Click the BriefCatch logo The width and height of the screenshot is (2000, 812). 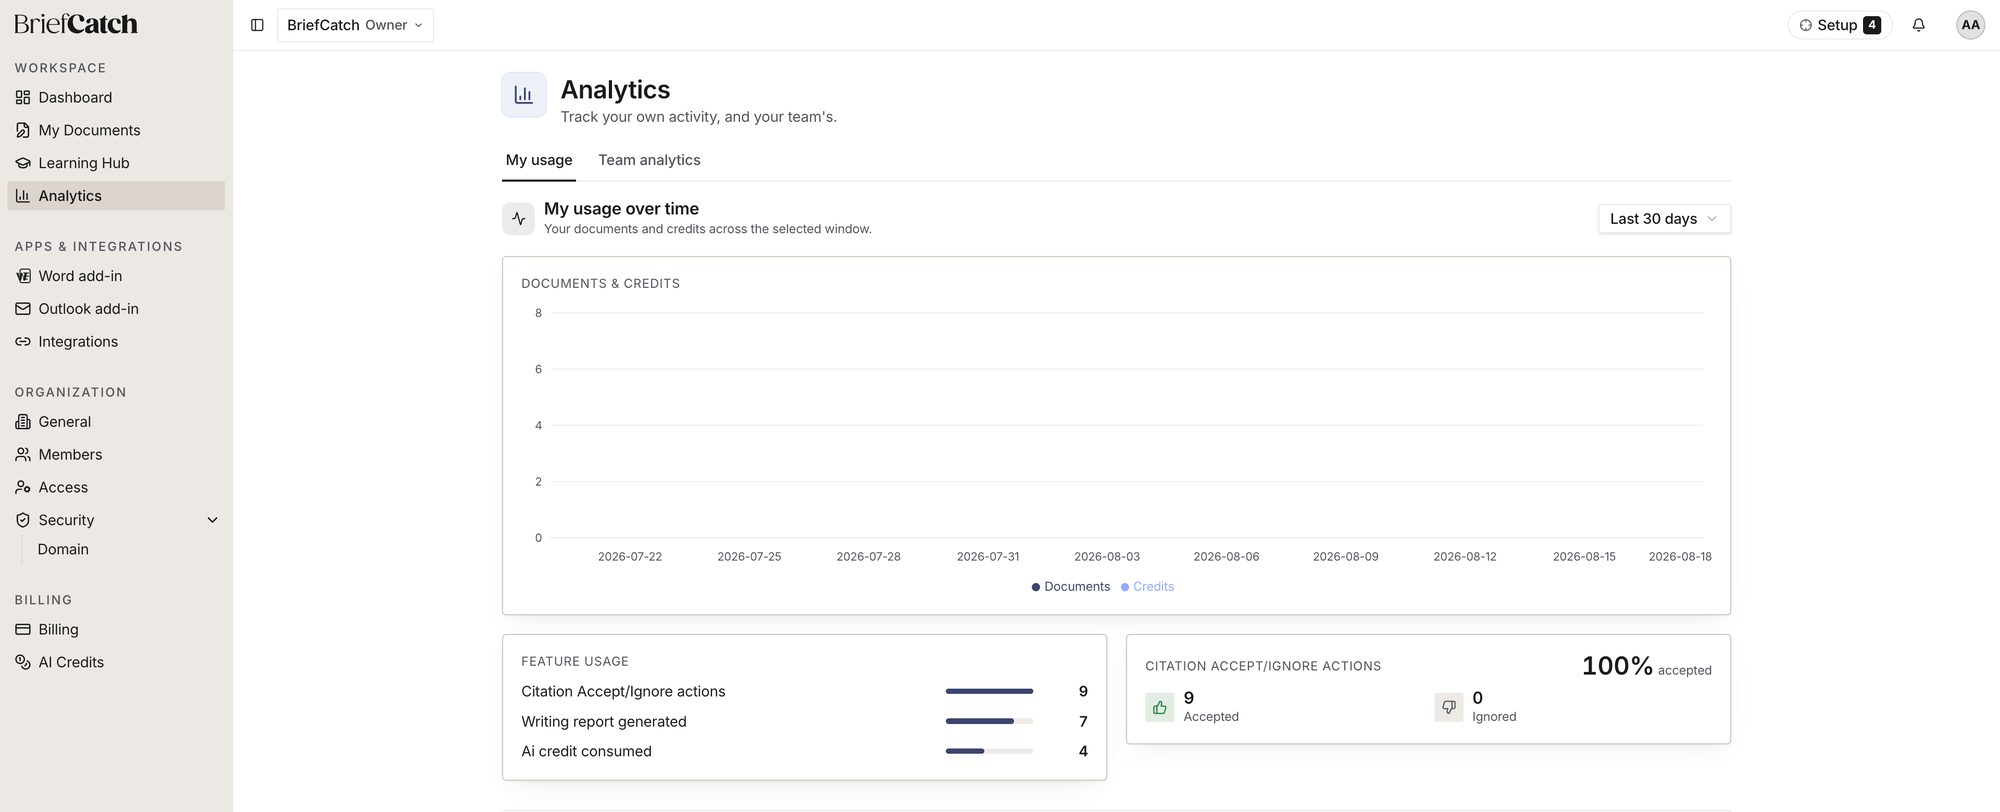[x=76, y=24]
